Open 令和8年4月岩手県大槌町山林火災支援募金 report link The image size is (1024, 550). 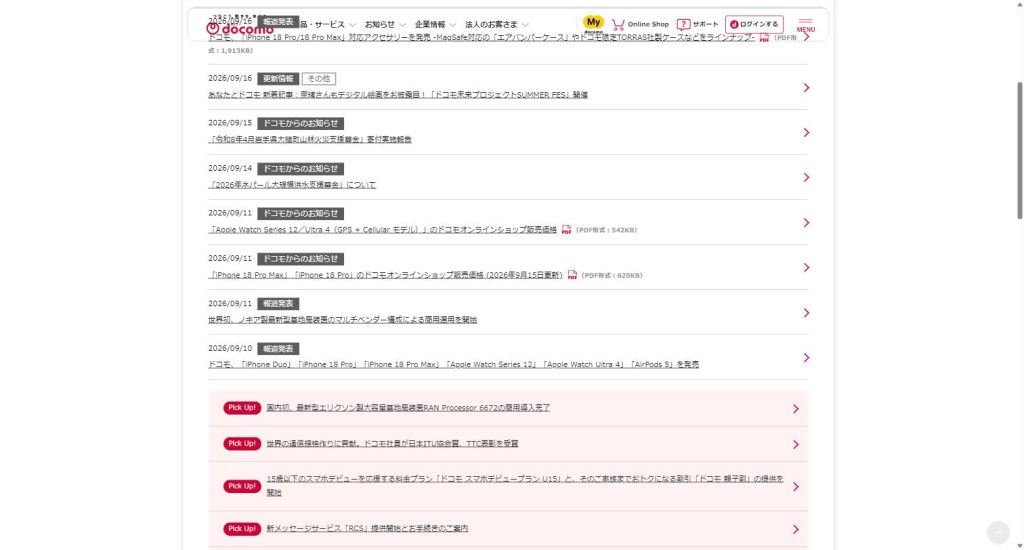(x=310, y=140)
